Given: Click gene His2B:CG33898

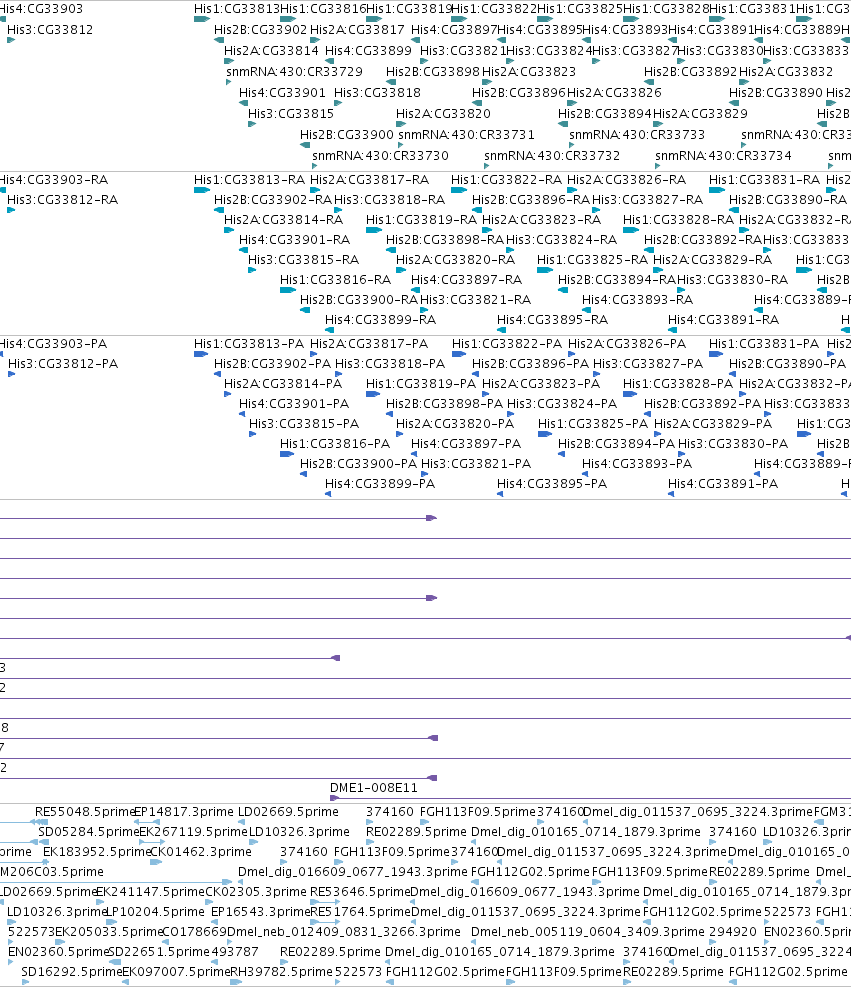Looking at the screenshot, I should (x=433, y=72).
